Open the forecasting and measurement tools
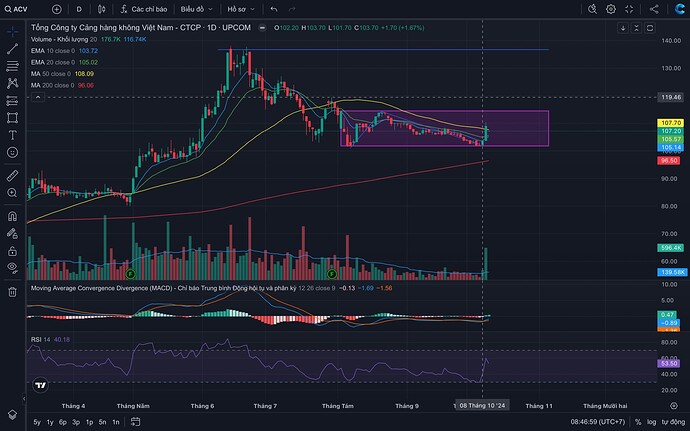 12,101
